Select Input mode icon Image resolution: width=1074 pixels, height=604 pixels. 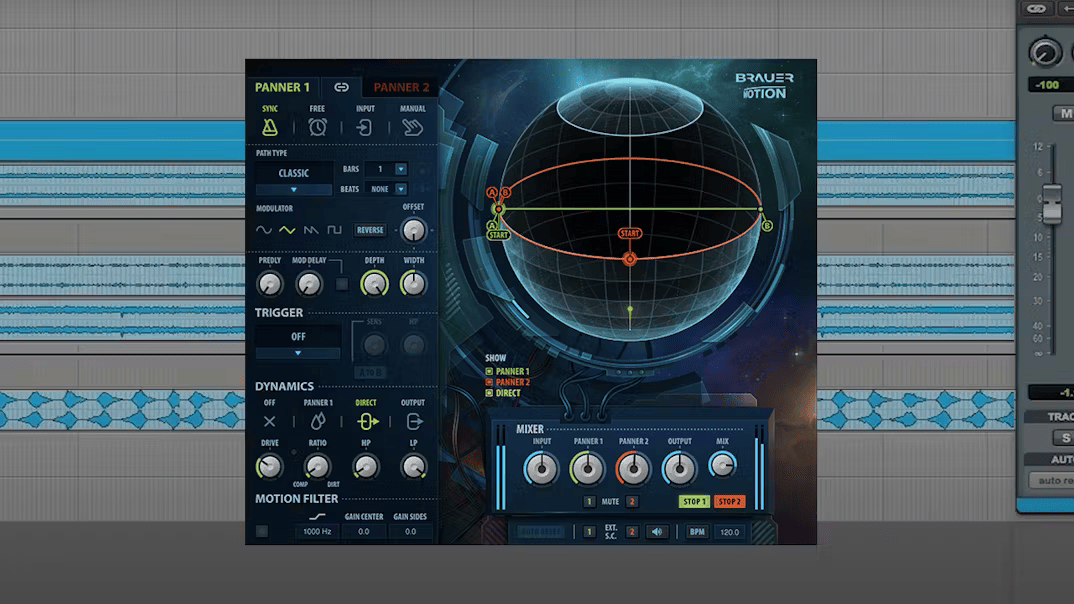pos(364,127)
